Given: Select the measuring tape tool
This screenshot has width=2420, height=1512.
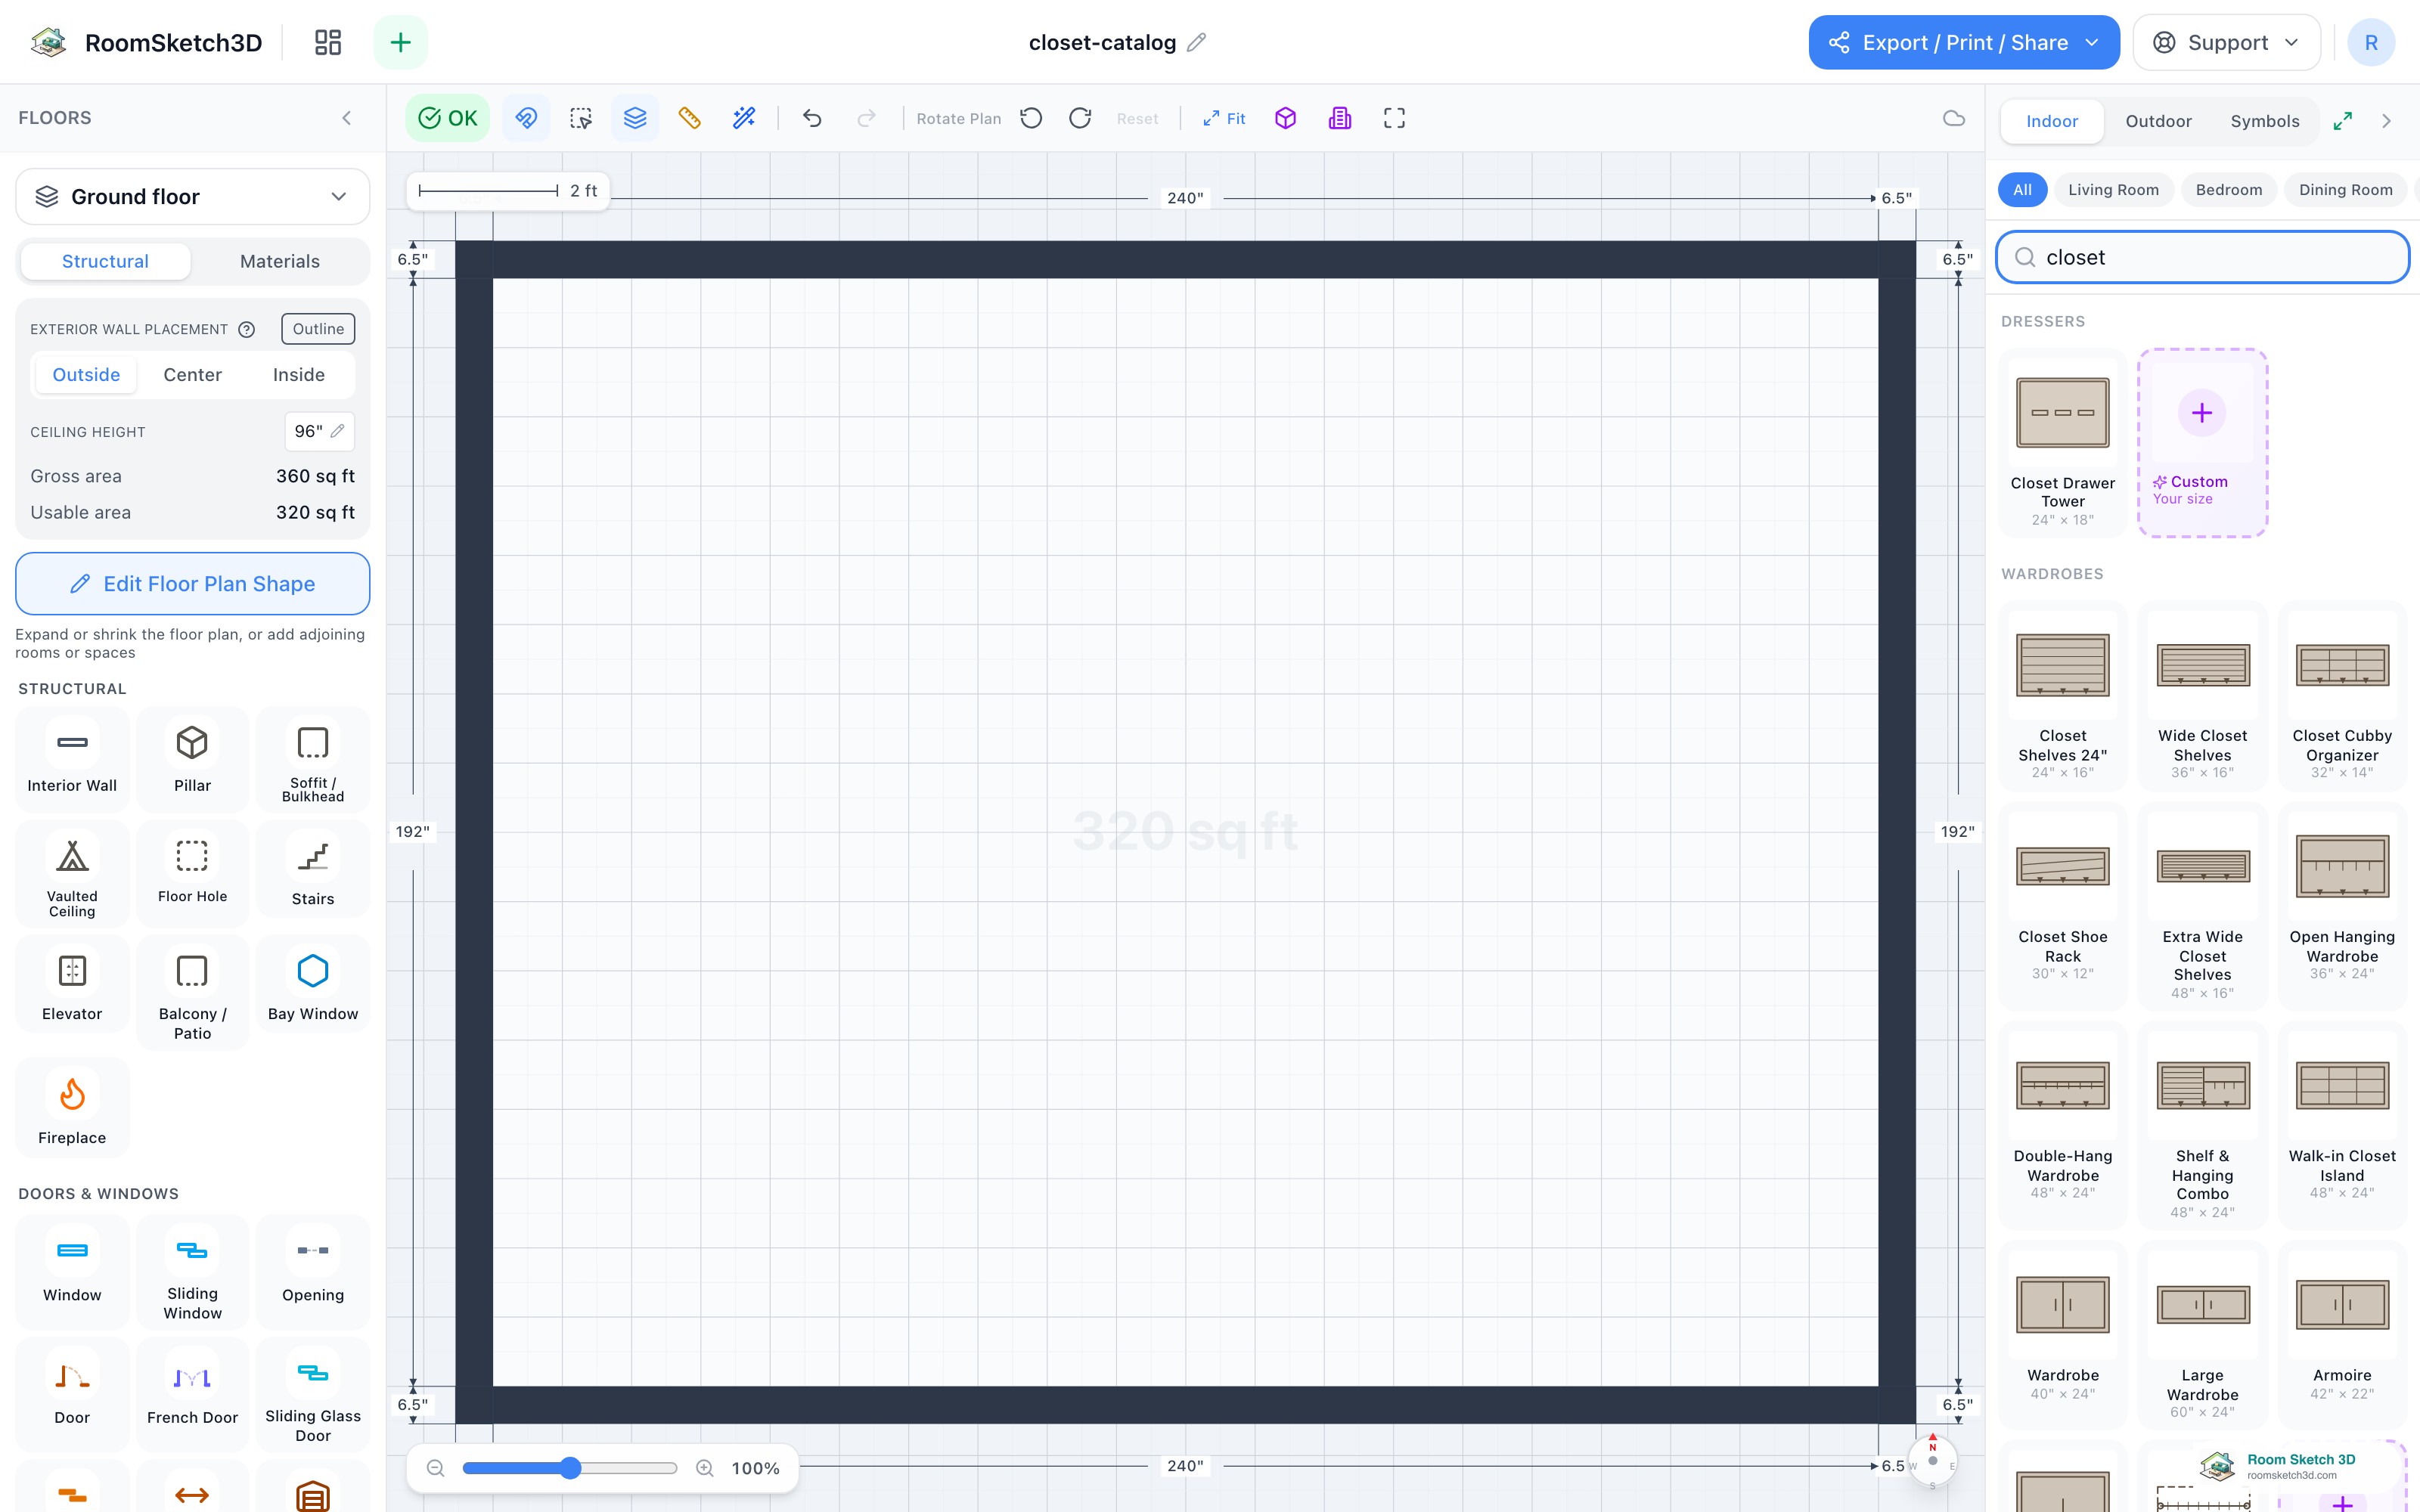Looking at the screenshot, I should click(x=689, y=118).
